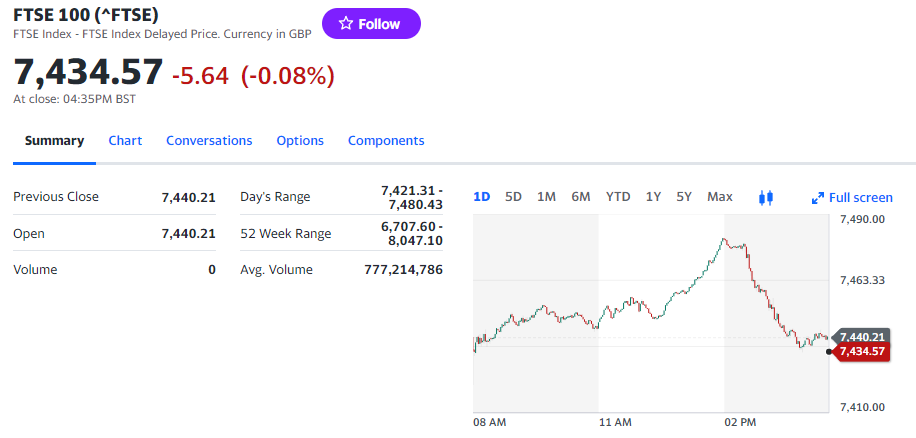The width and height of the screenshot is (916, 438).
Task: Click the Previous Close value 7,440.21
Action: coord(189,198)
